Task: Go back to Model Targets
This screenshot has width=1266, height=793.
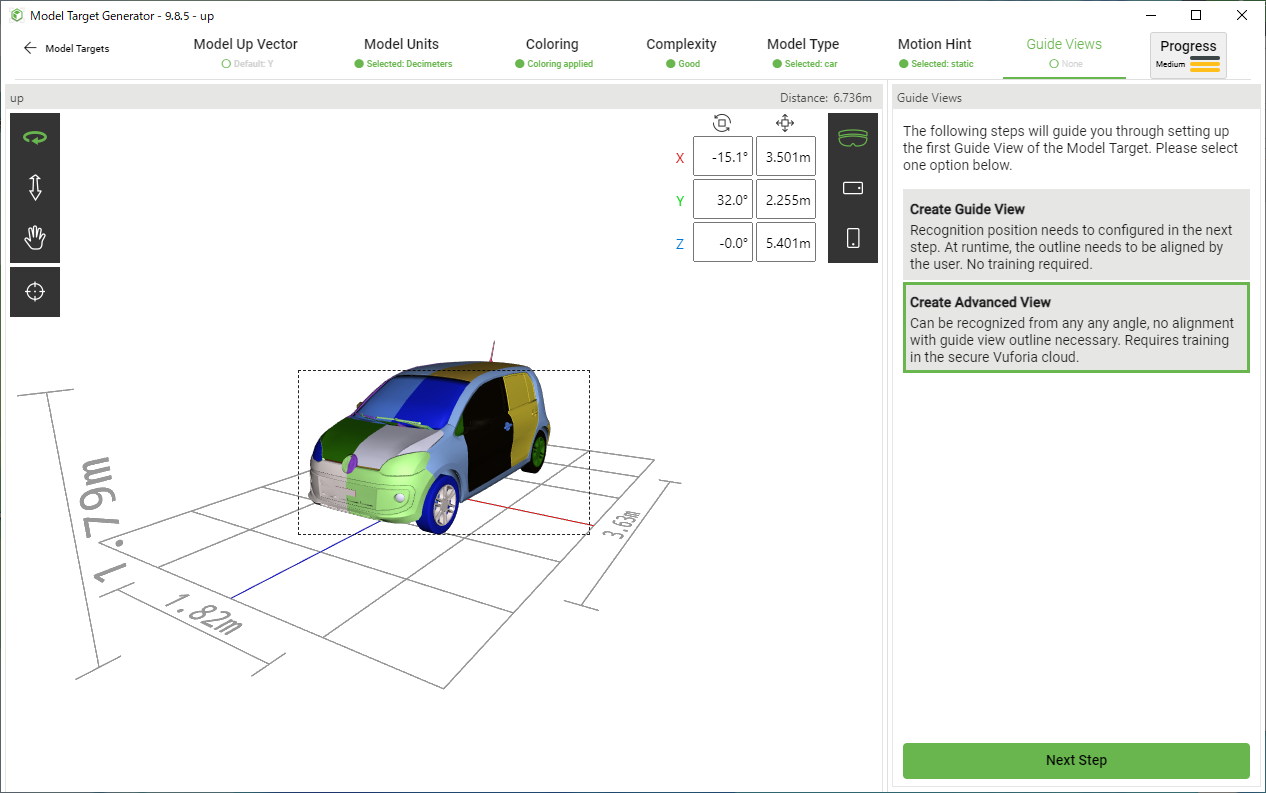Action: tap(66, 48)
